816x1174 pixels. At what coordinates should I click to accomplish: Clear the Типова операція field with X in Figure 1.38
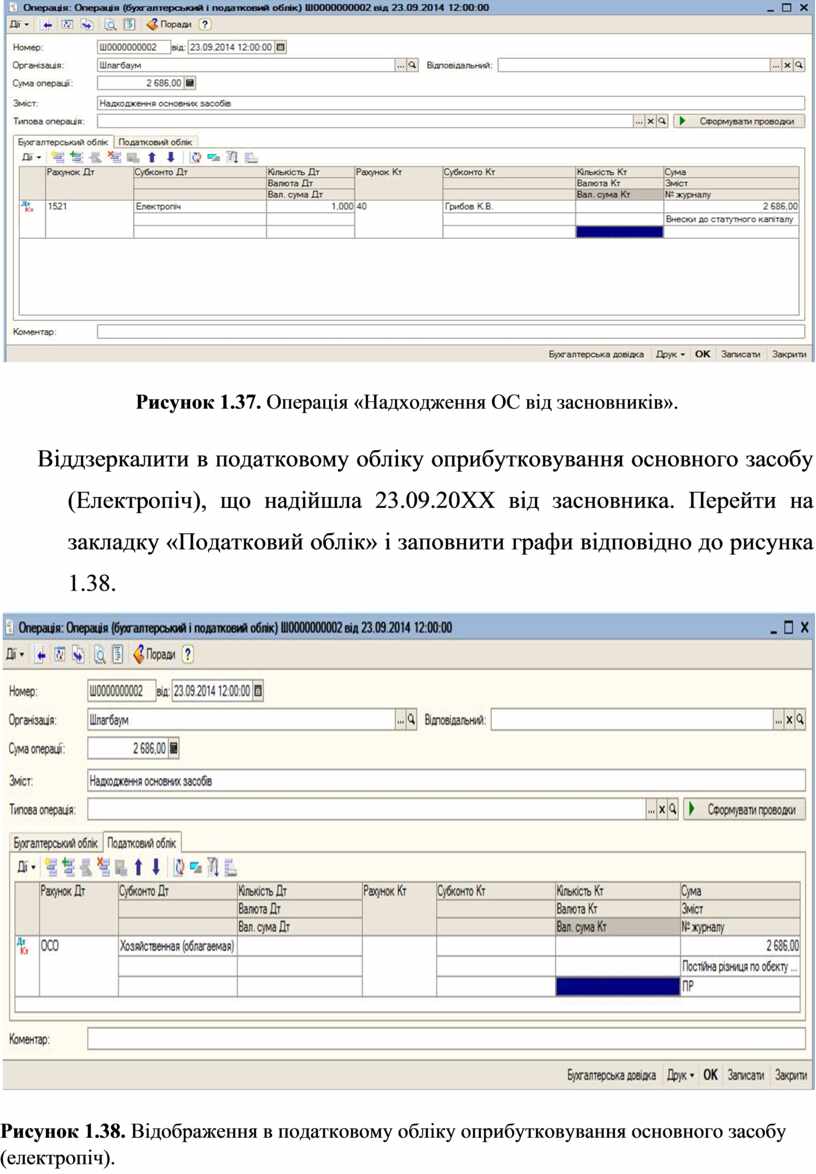tap(662, 809)
